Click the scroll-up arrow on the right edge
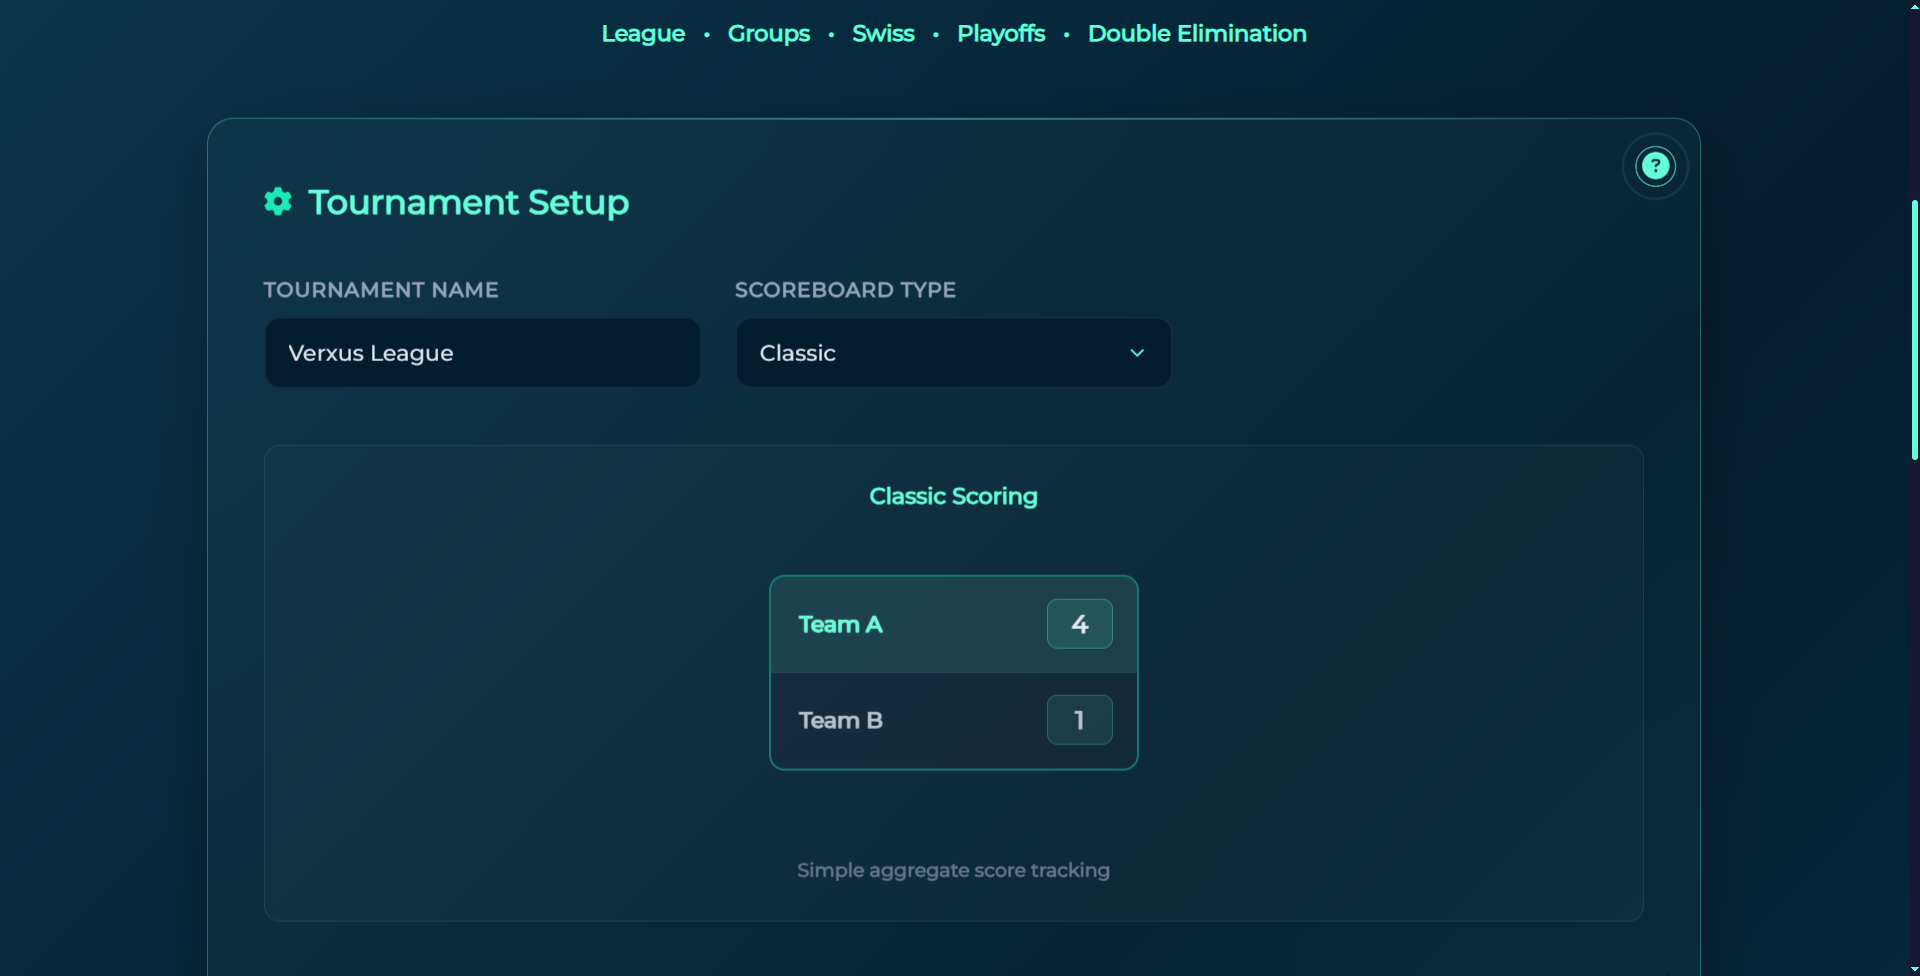The width and height of the screenshot is (1920, 976). (1913, 6)
